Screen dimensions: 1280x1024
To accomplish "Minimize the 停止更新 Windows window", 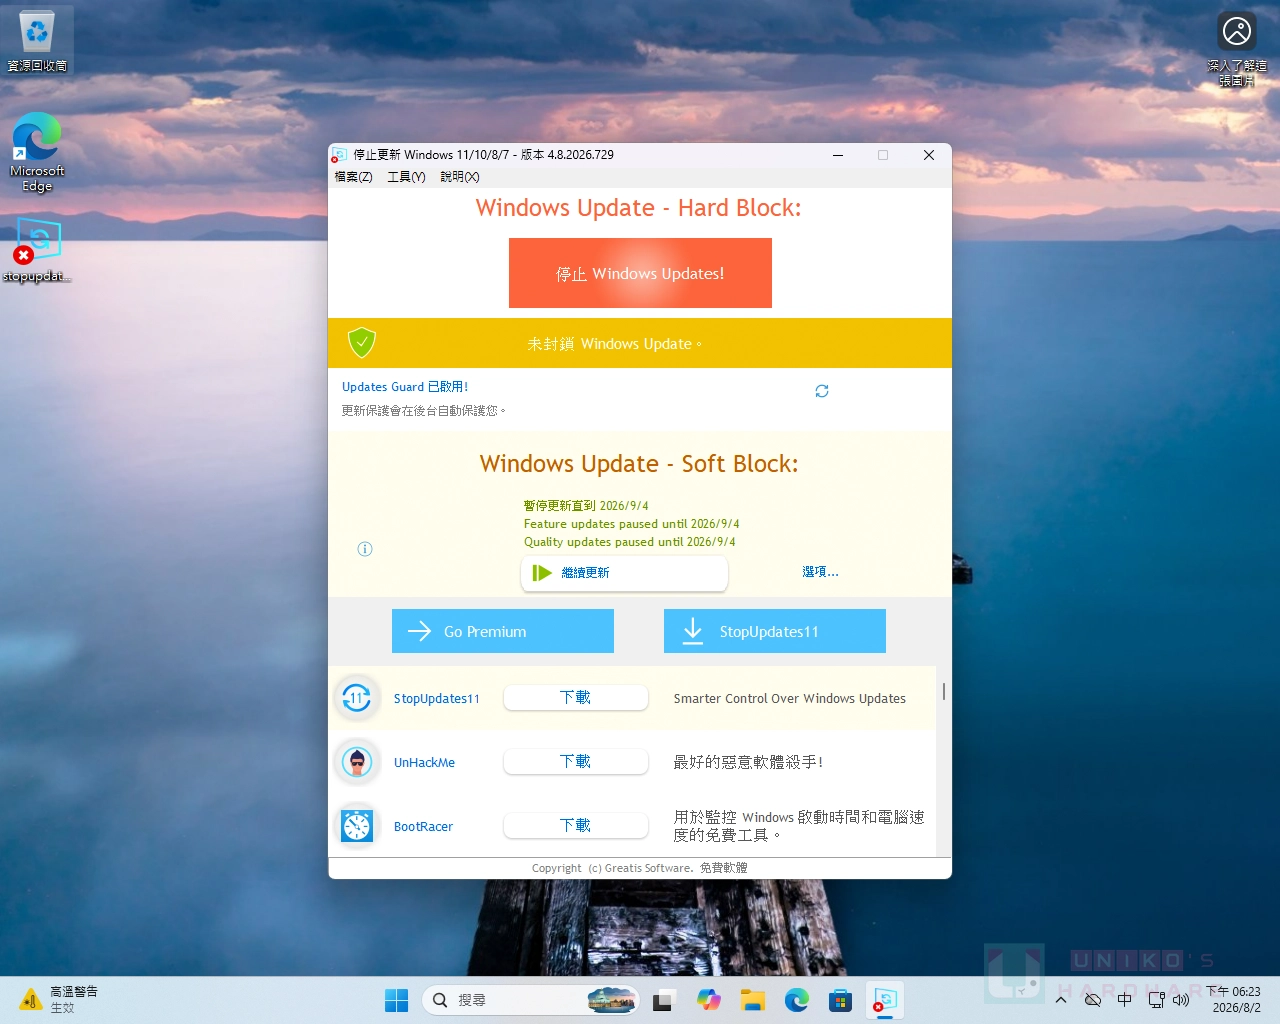I will [x=838, y=155].
